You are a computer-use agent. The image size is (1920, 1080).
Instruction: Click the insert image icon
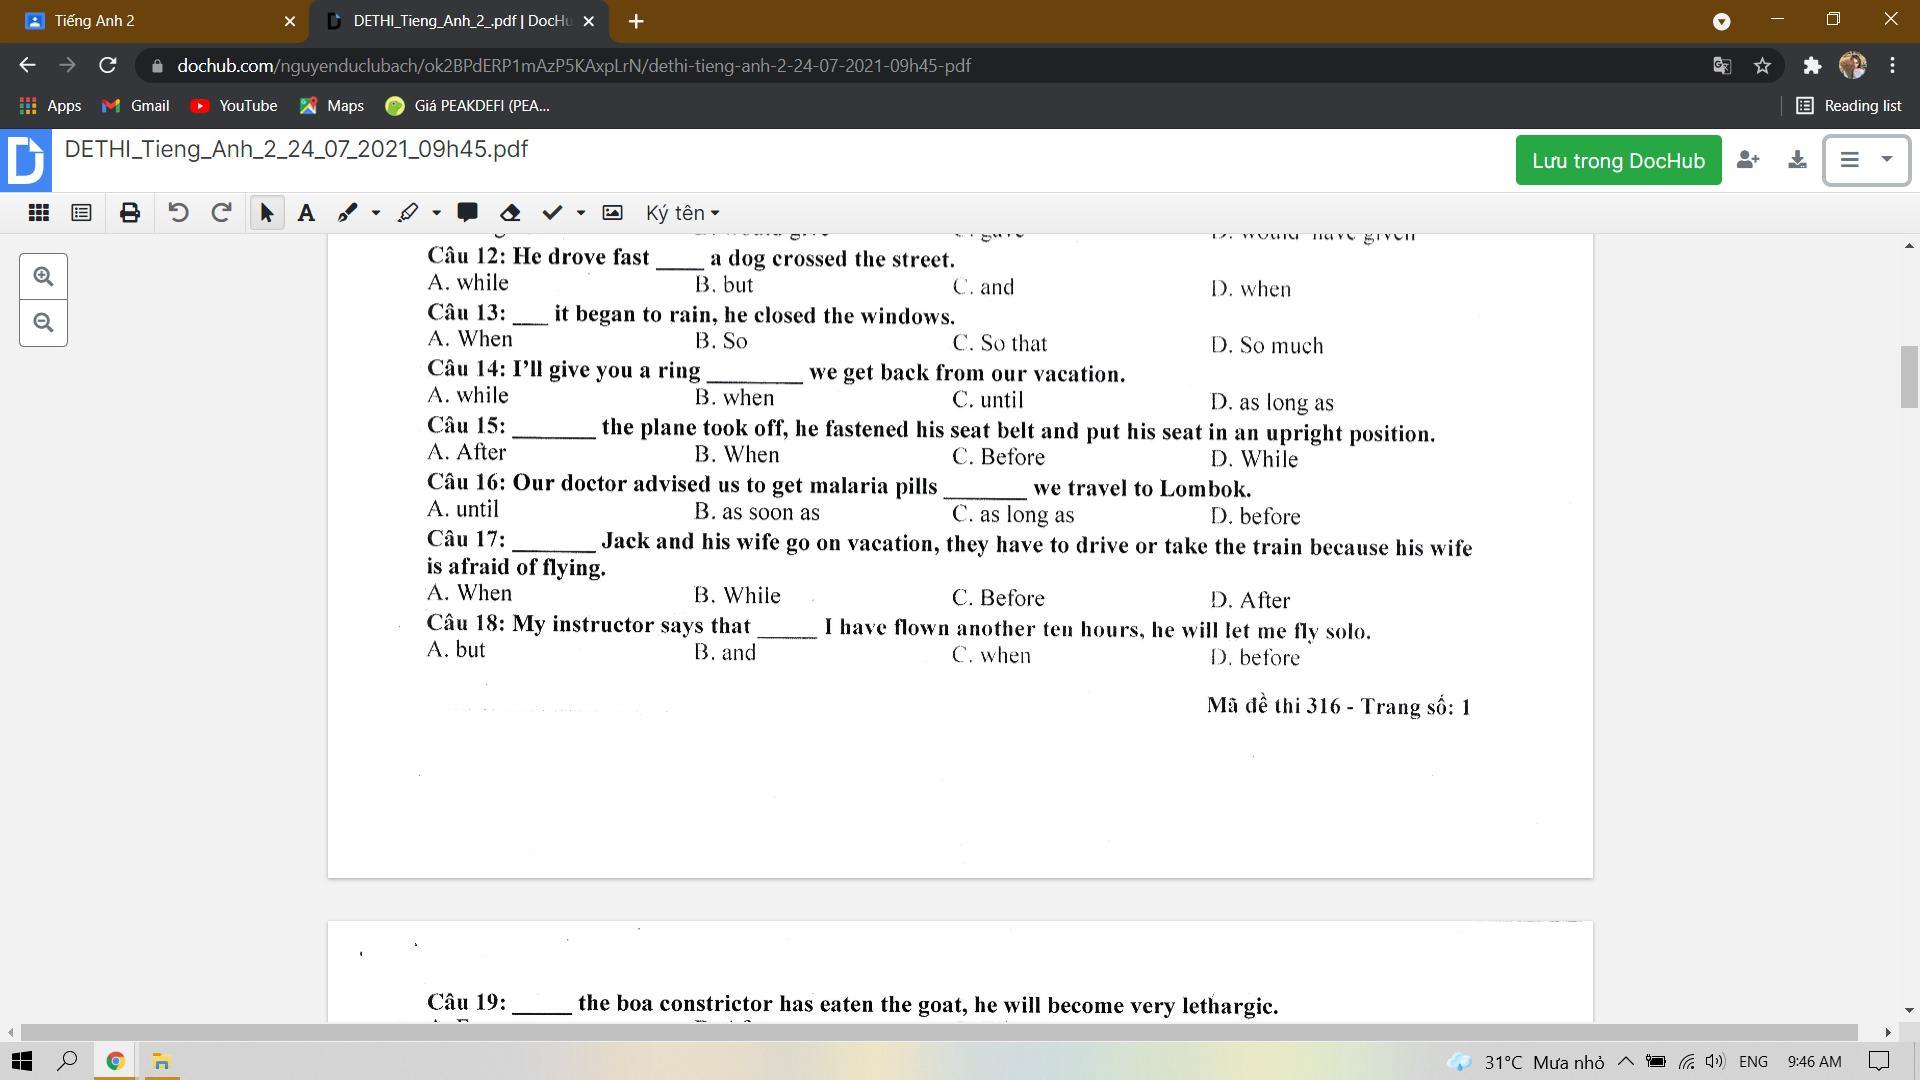tap(612, 213)
